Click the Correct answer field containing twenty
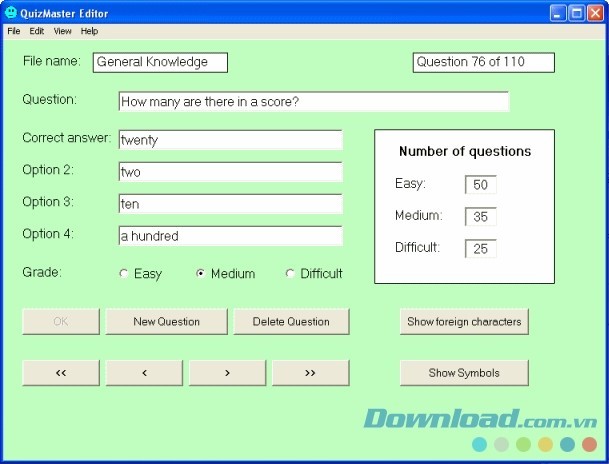The image size is (609, 464). [230, 140]
